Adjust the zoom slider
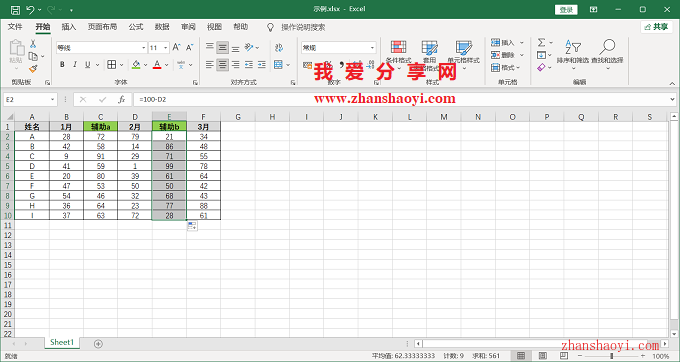Viewport: 680px width, 362px height. click(x=611, y=356)
